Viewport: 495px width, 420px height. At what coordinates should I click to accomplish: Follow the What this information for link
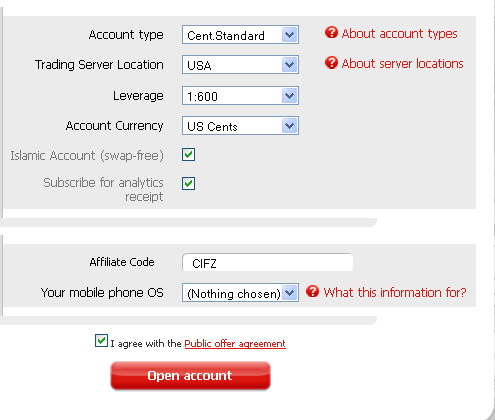pyautogui.click(x=395, y=292)
